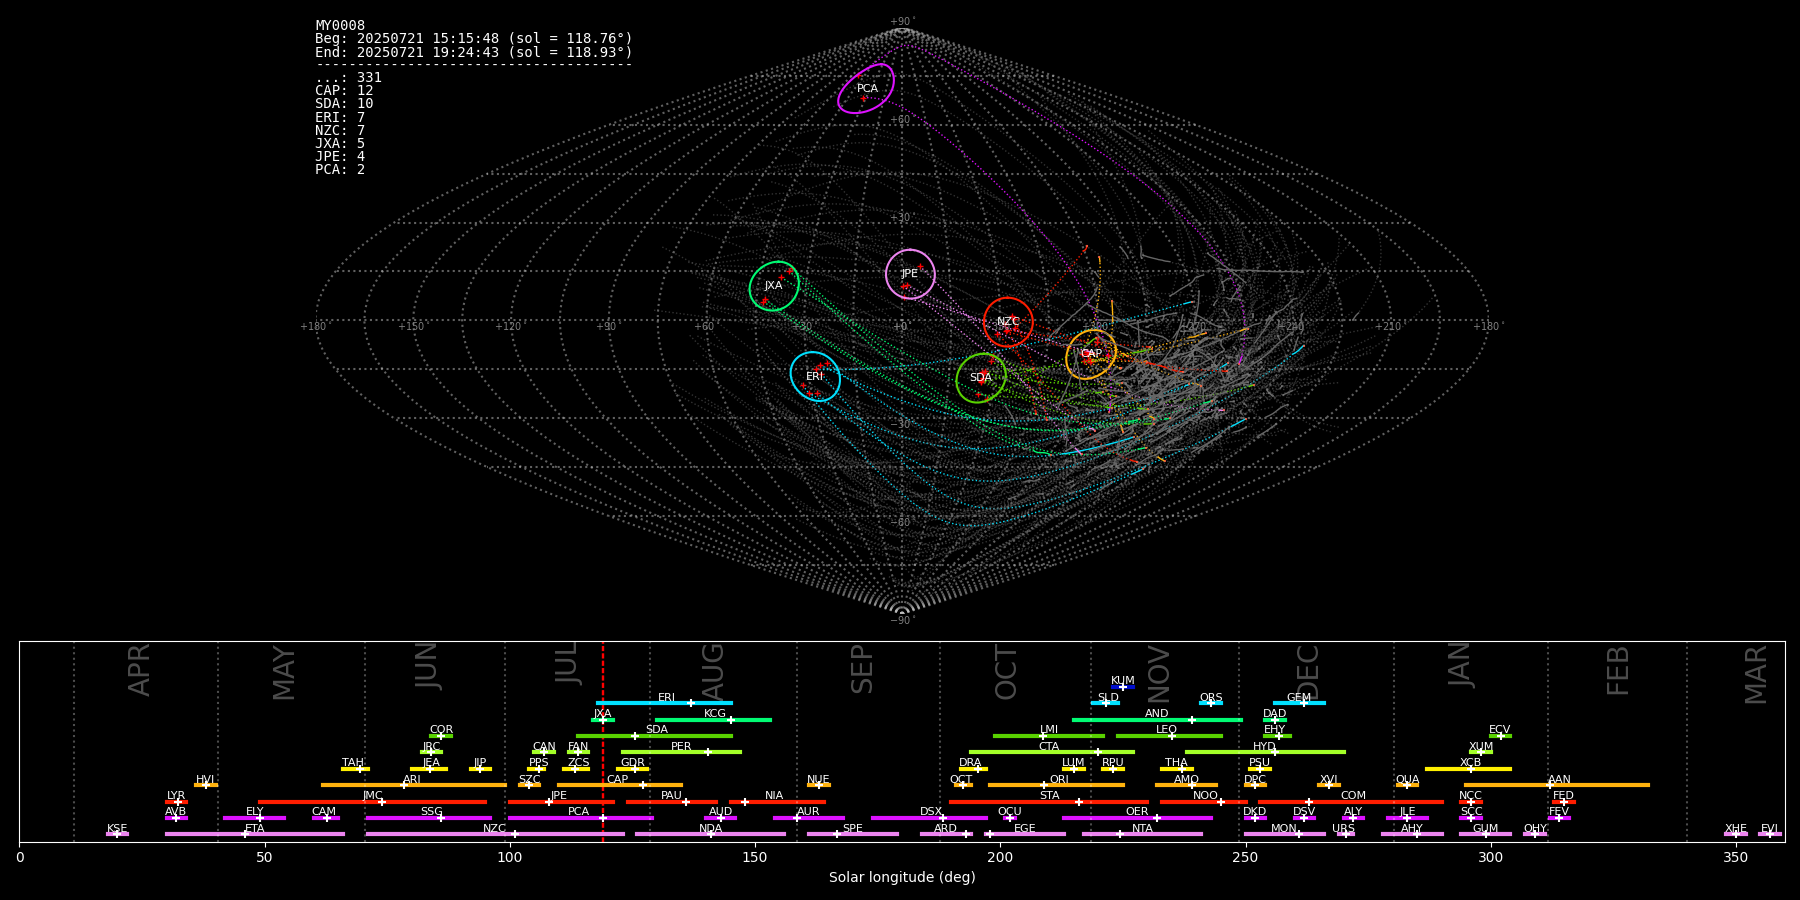Click the MY0008 title text
Viewport: 1800px width, 900px height.
point(340,26)
